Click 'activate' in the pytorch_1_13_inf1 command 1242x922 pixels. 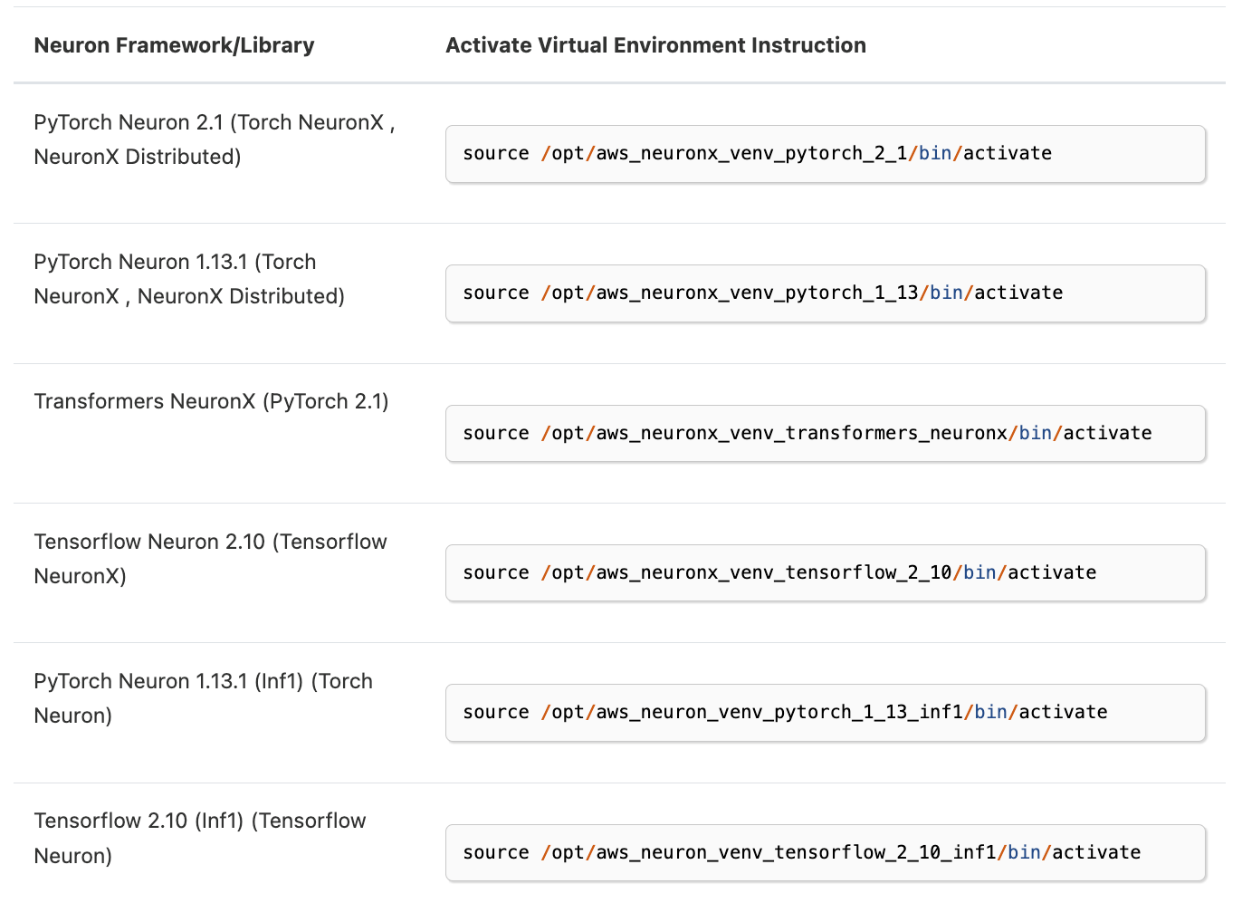[x=1063, y=712]
